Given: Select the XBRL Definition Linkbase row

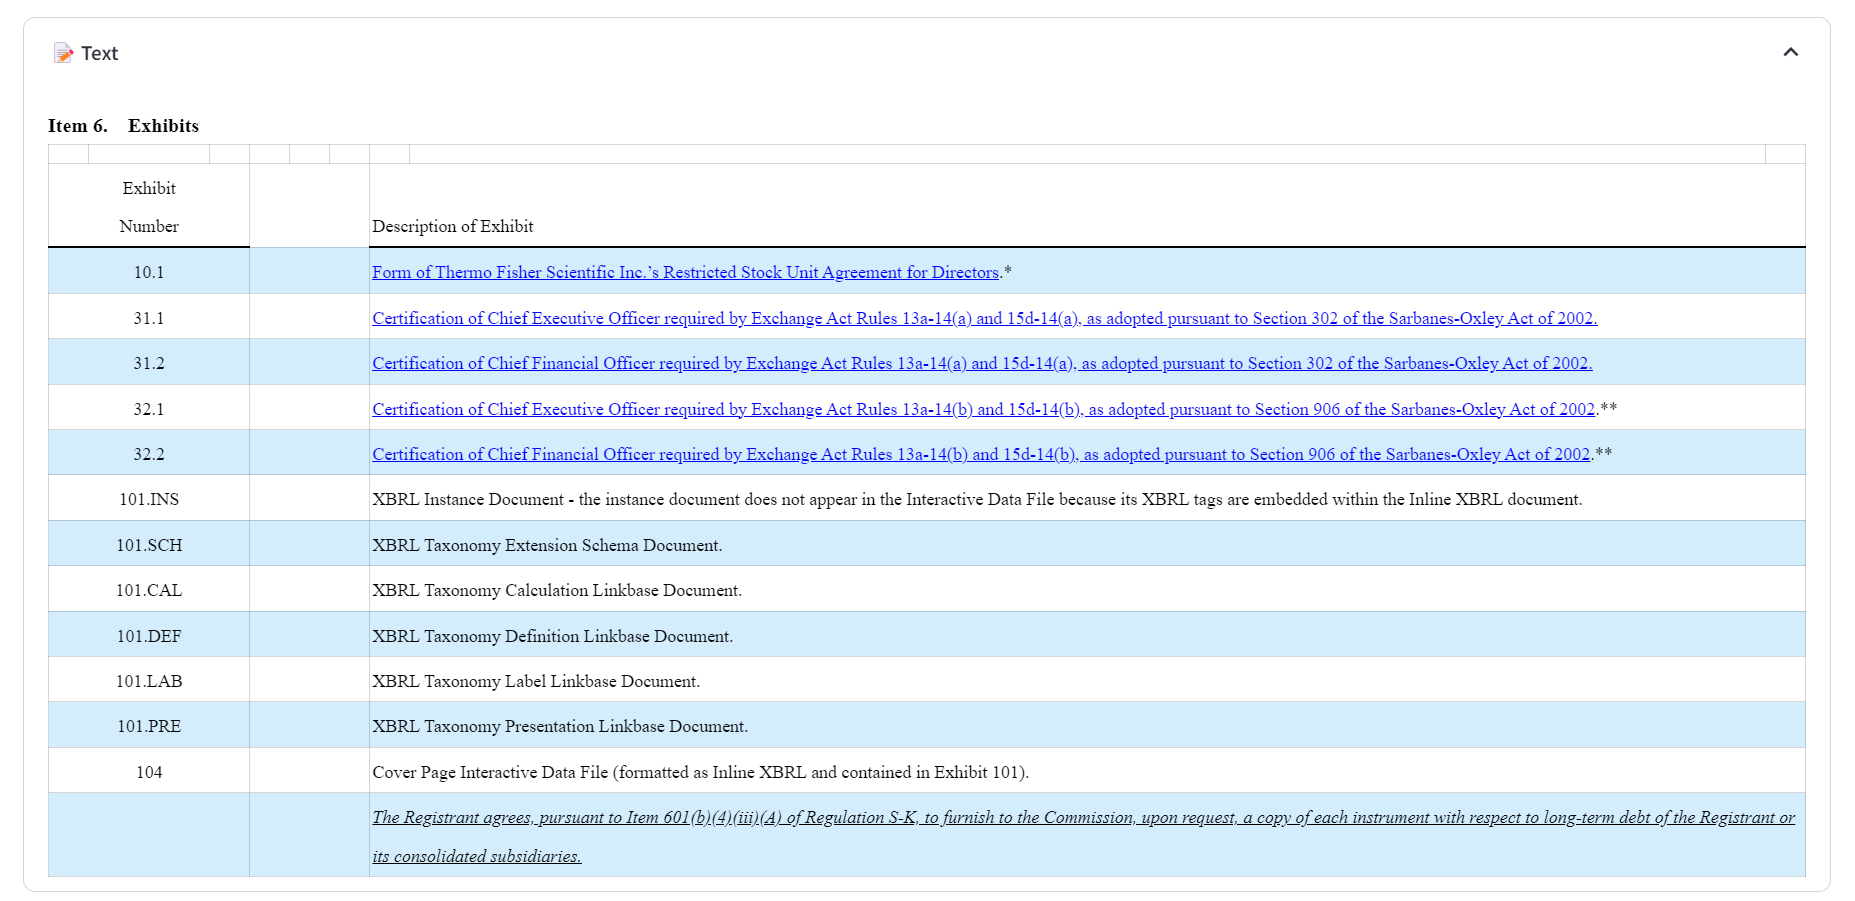Looking at the screenshot, I should [x=552, y=635].
